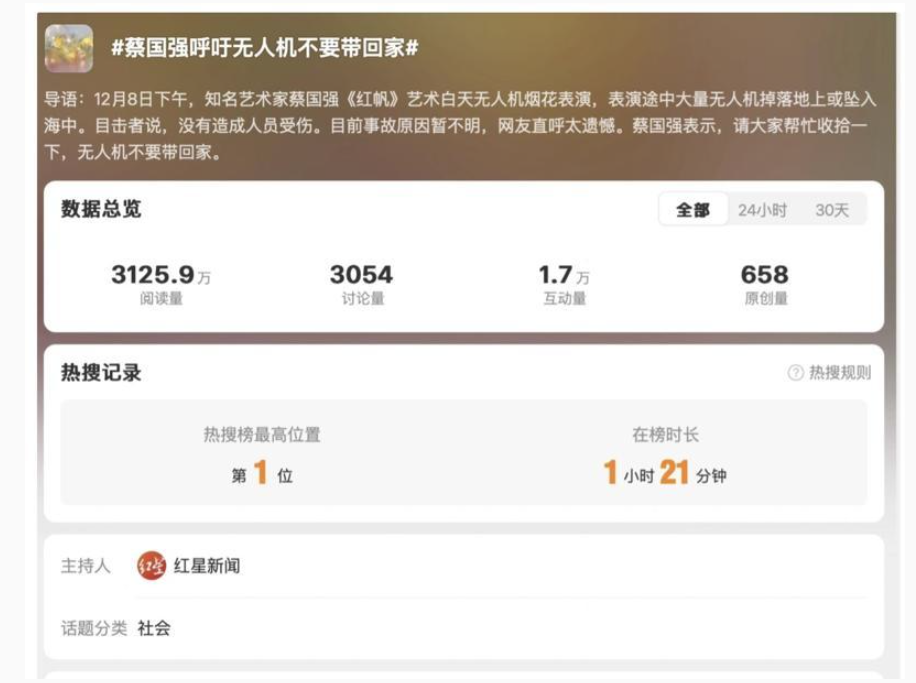Click the question mark icon beside 热搜规则

point(796,372)
